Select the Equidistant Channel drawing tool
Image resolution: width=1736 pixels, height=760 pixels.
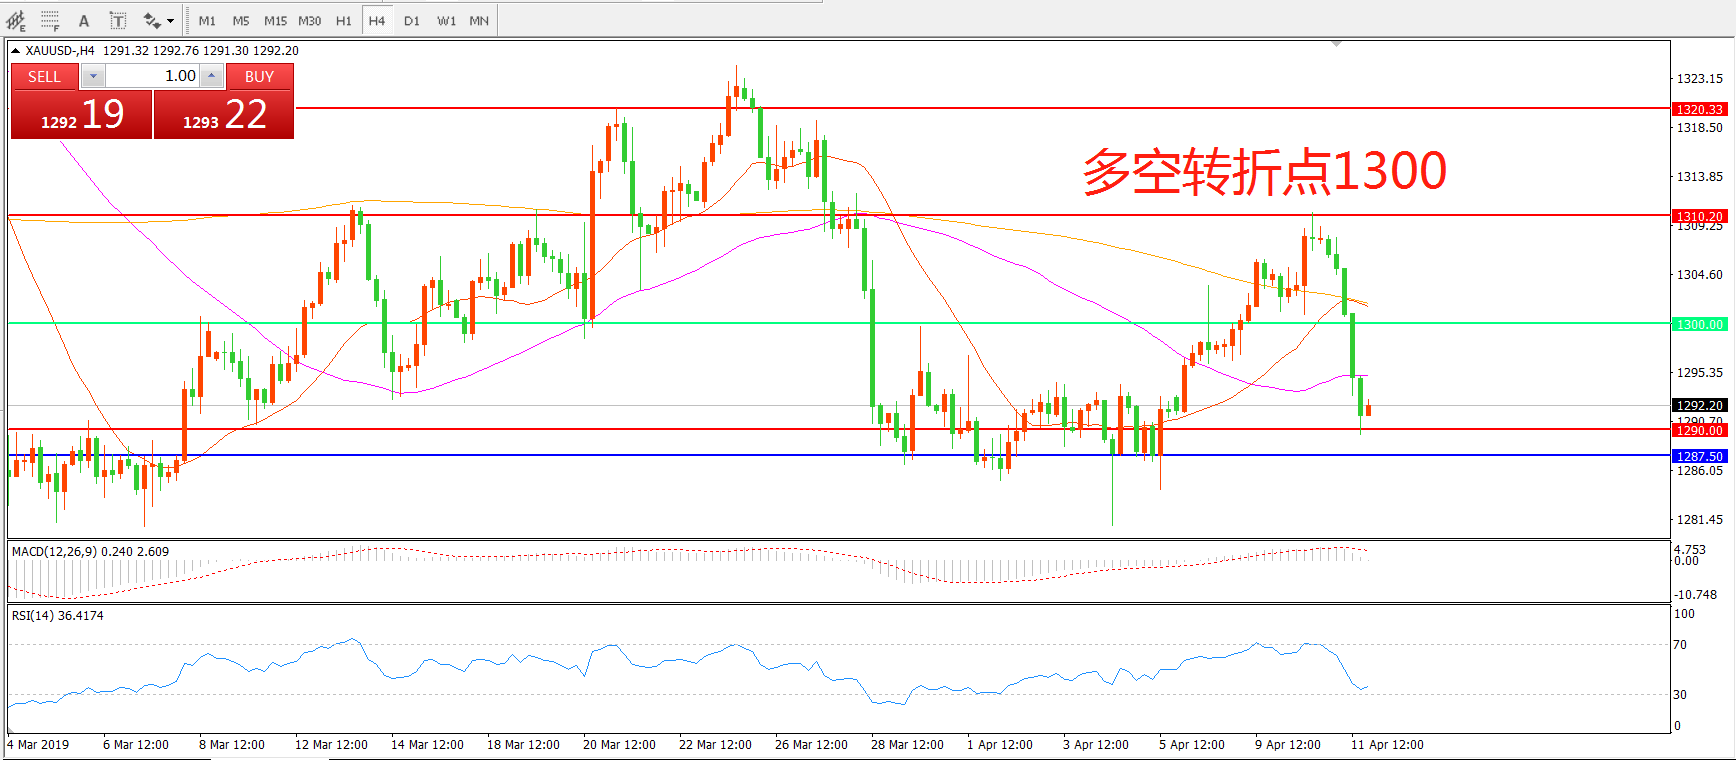tap(16, 20)
